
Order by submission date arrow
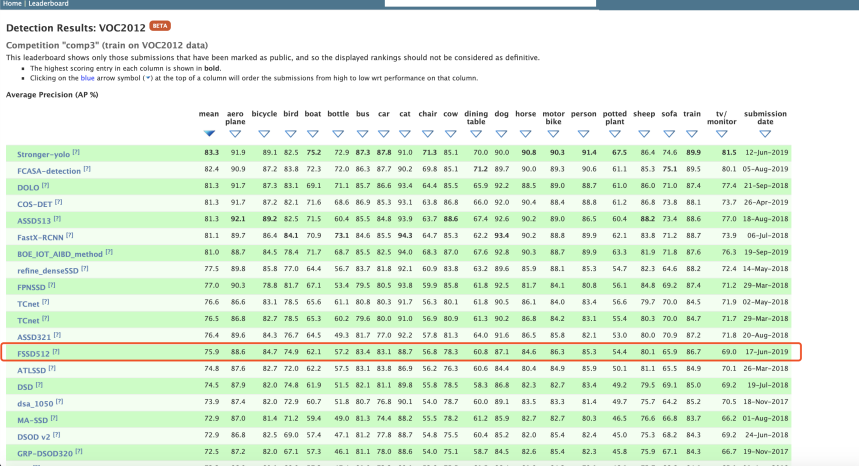[765, 133]
